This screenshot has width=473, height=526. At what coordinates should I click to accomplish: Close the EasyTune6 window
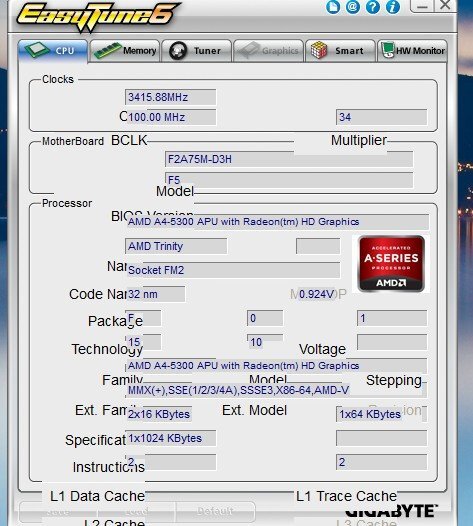pos(445,6)
